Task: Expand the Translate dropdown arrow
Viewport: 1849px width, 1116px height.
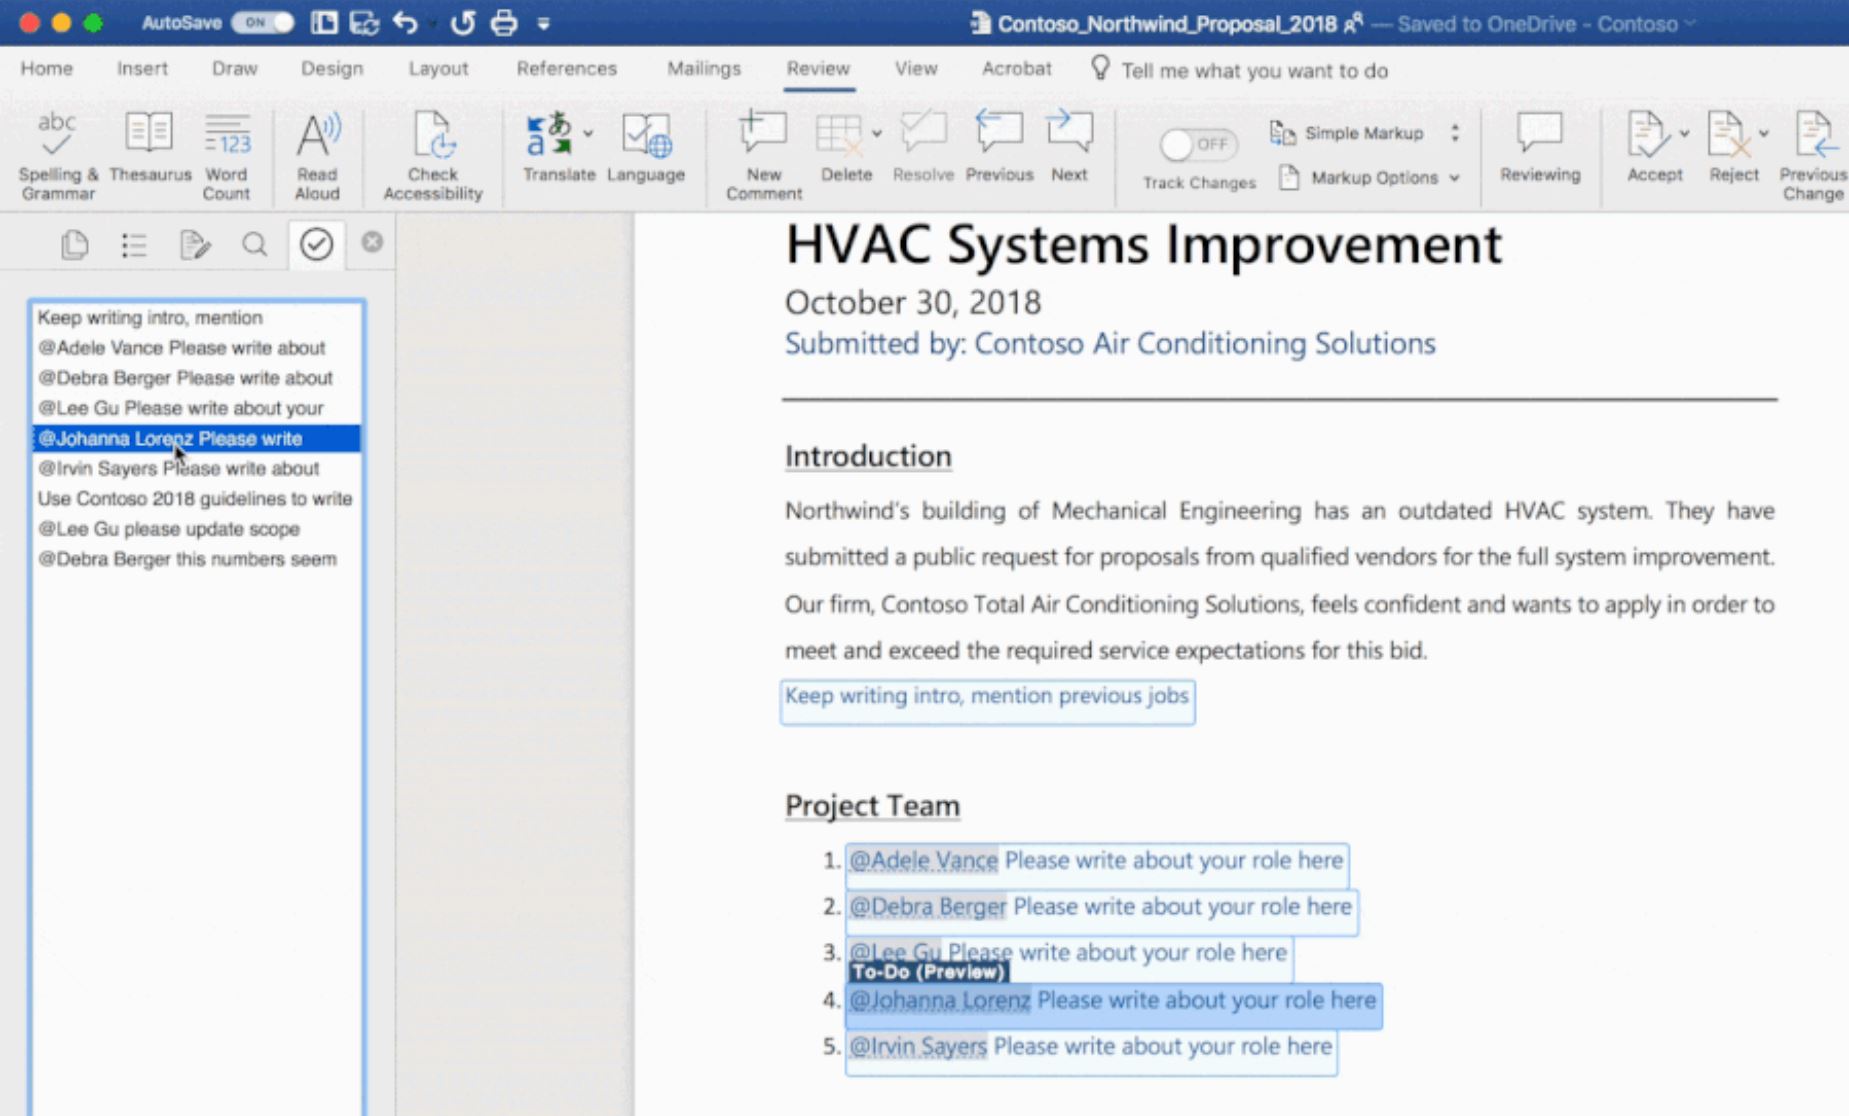Action: pyautogui.click(x=588, y=133)
